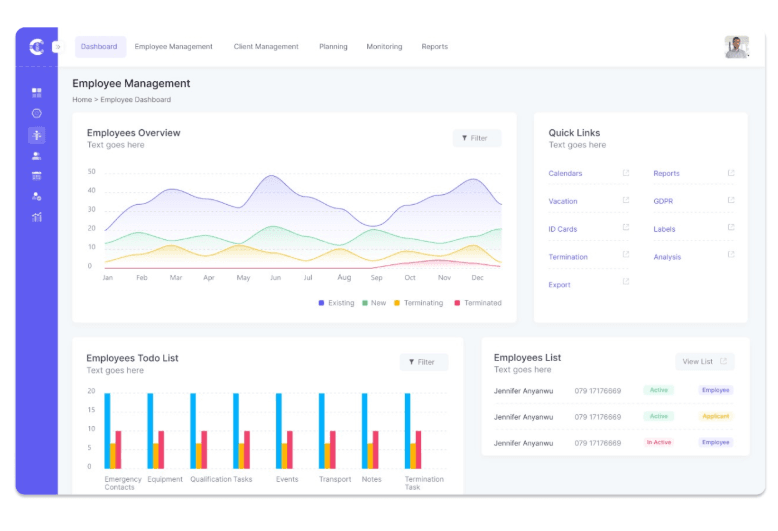Click the 'Qualification Tasks' axis label

click(x=221, y=479)
